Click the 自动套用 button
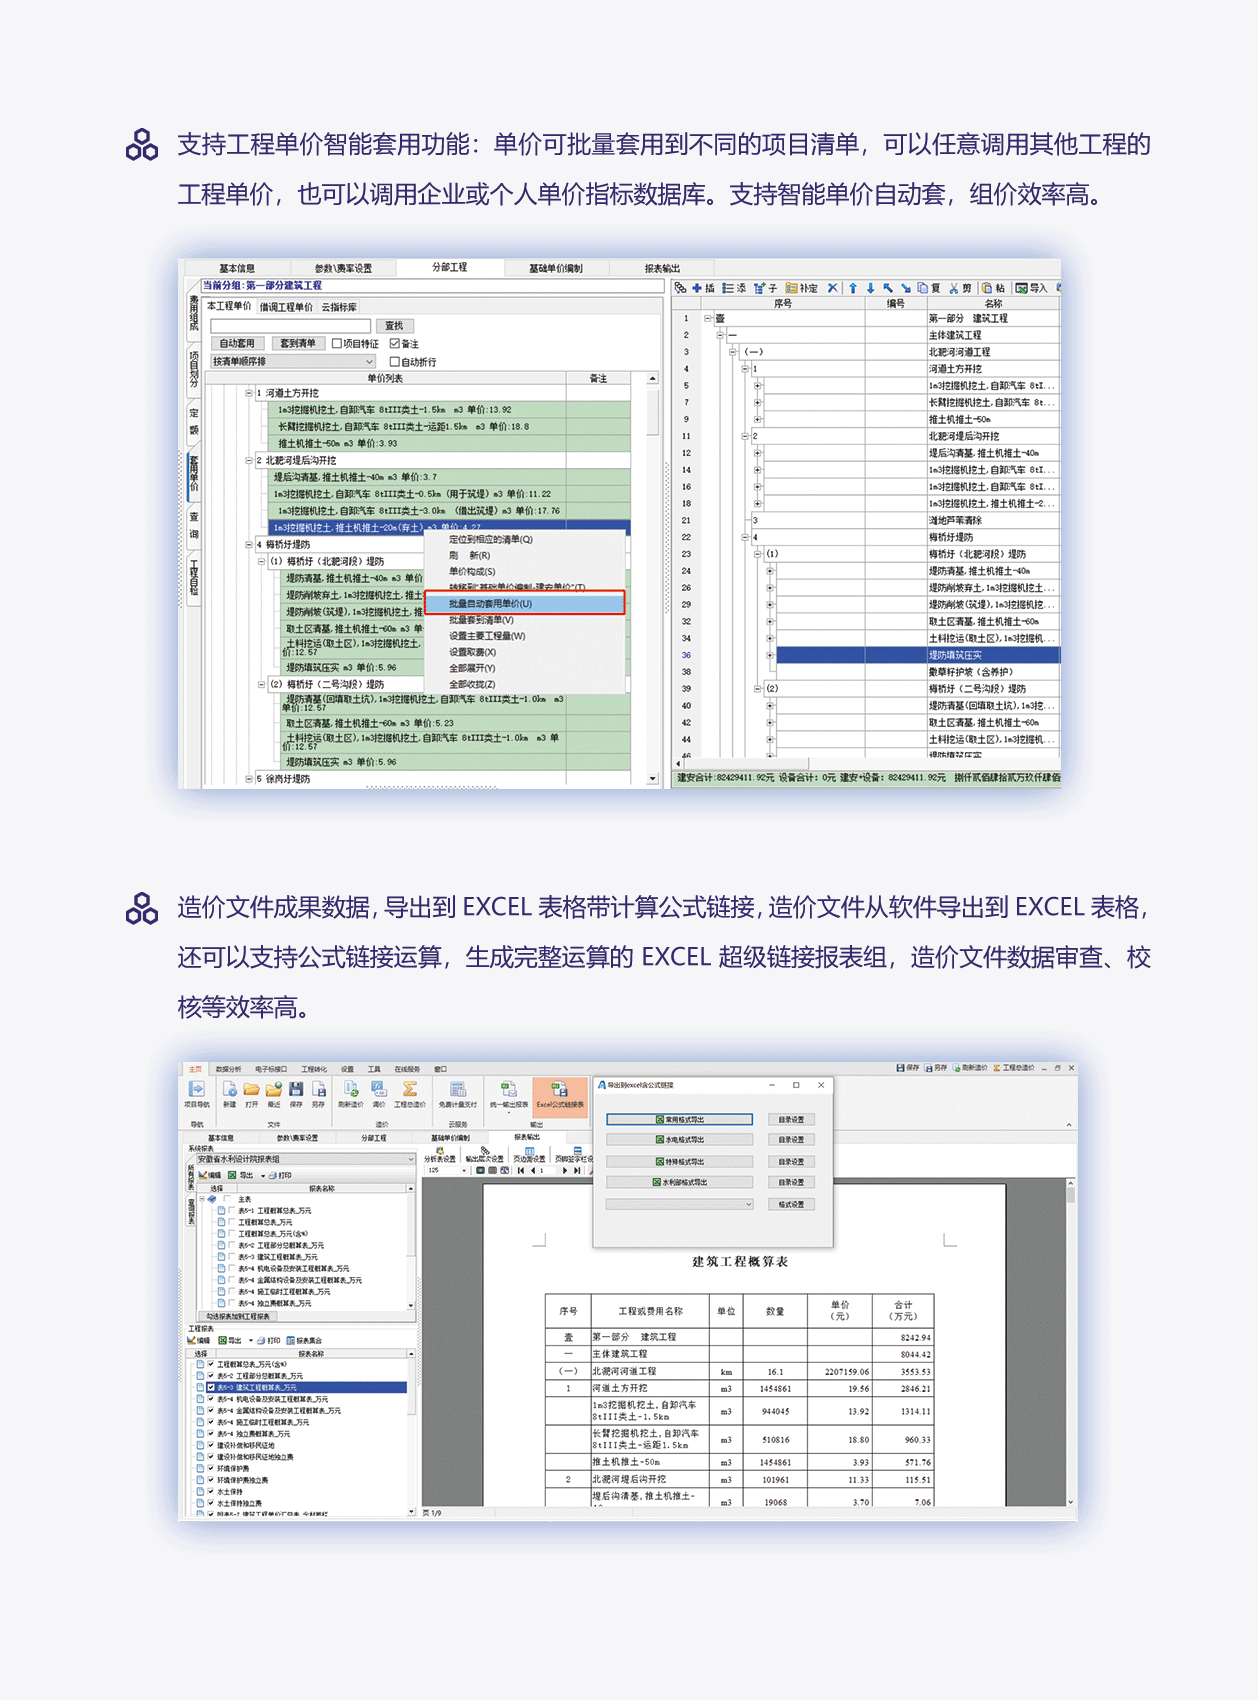The width and height of the screenshot is (1258, 1700). 237,343
